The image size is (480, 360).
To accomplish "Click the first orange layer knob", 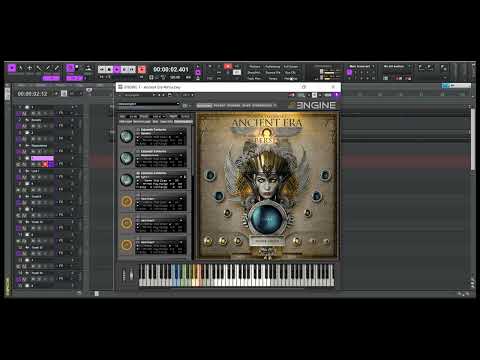I will pyautogui.click(x=126, y=202).
